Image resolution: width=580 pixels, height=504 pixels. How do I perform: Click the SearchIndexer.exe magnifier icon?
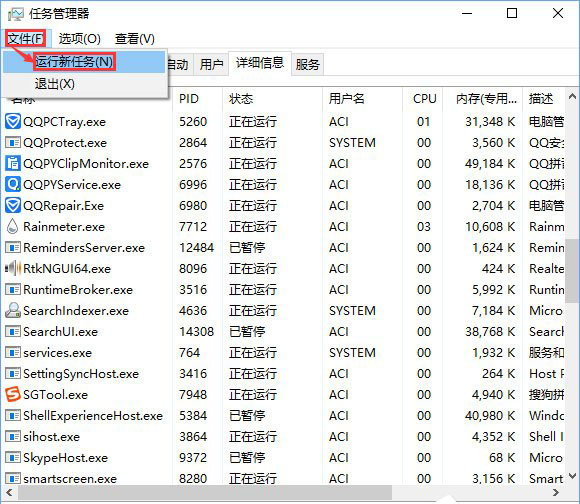point(13,311)
